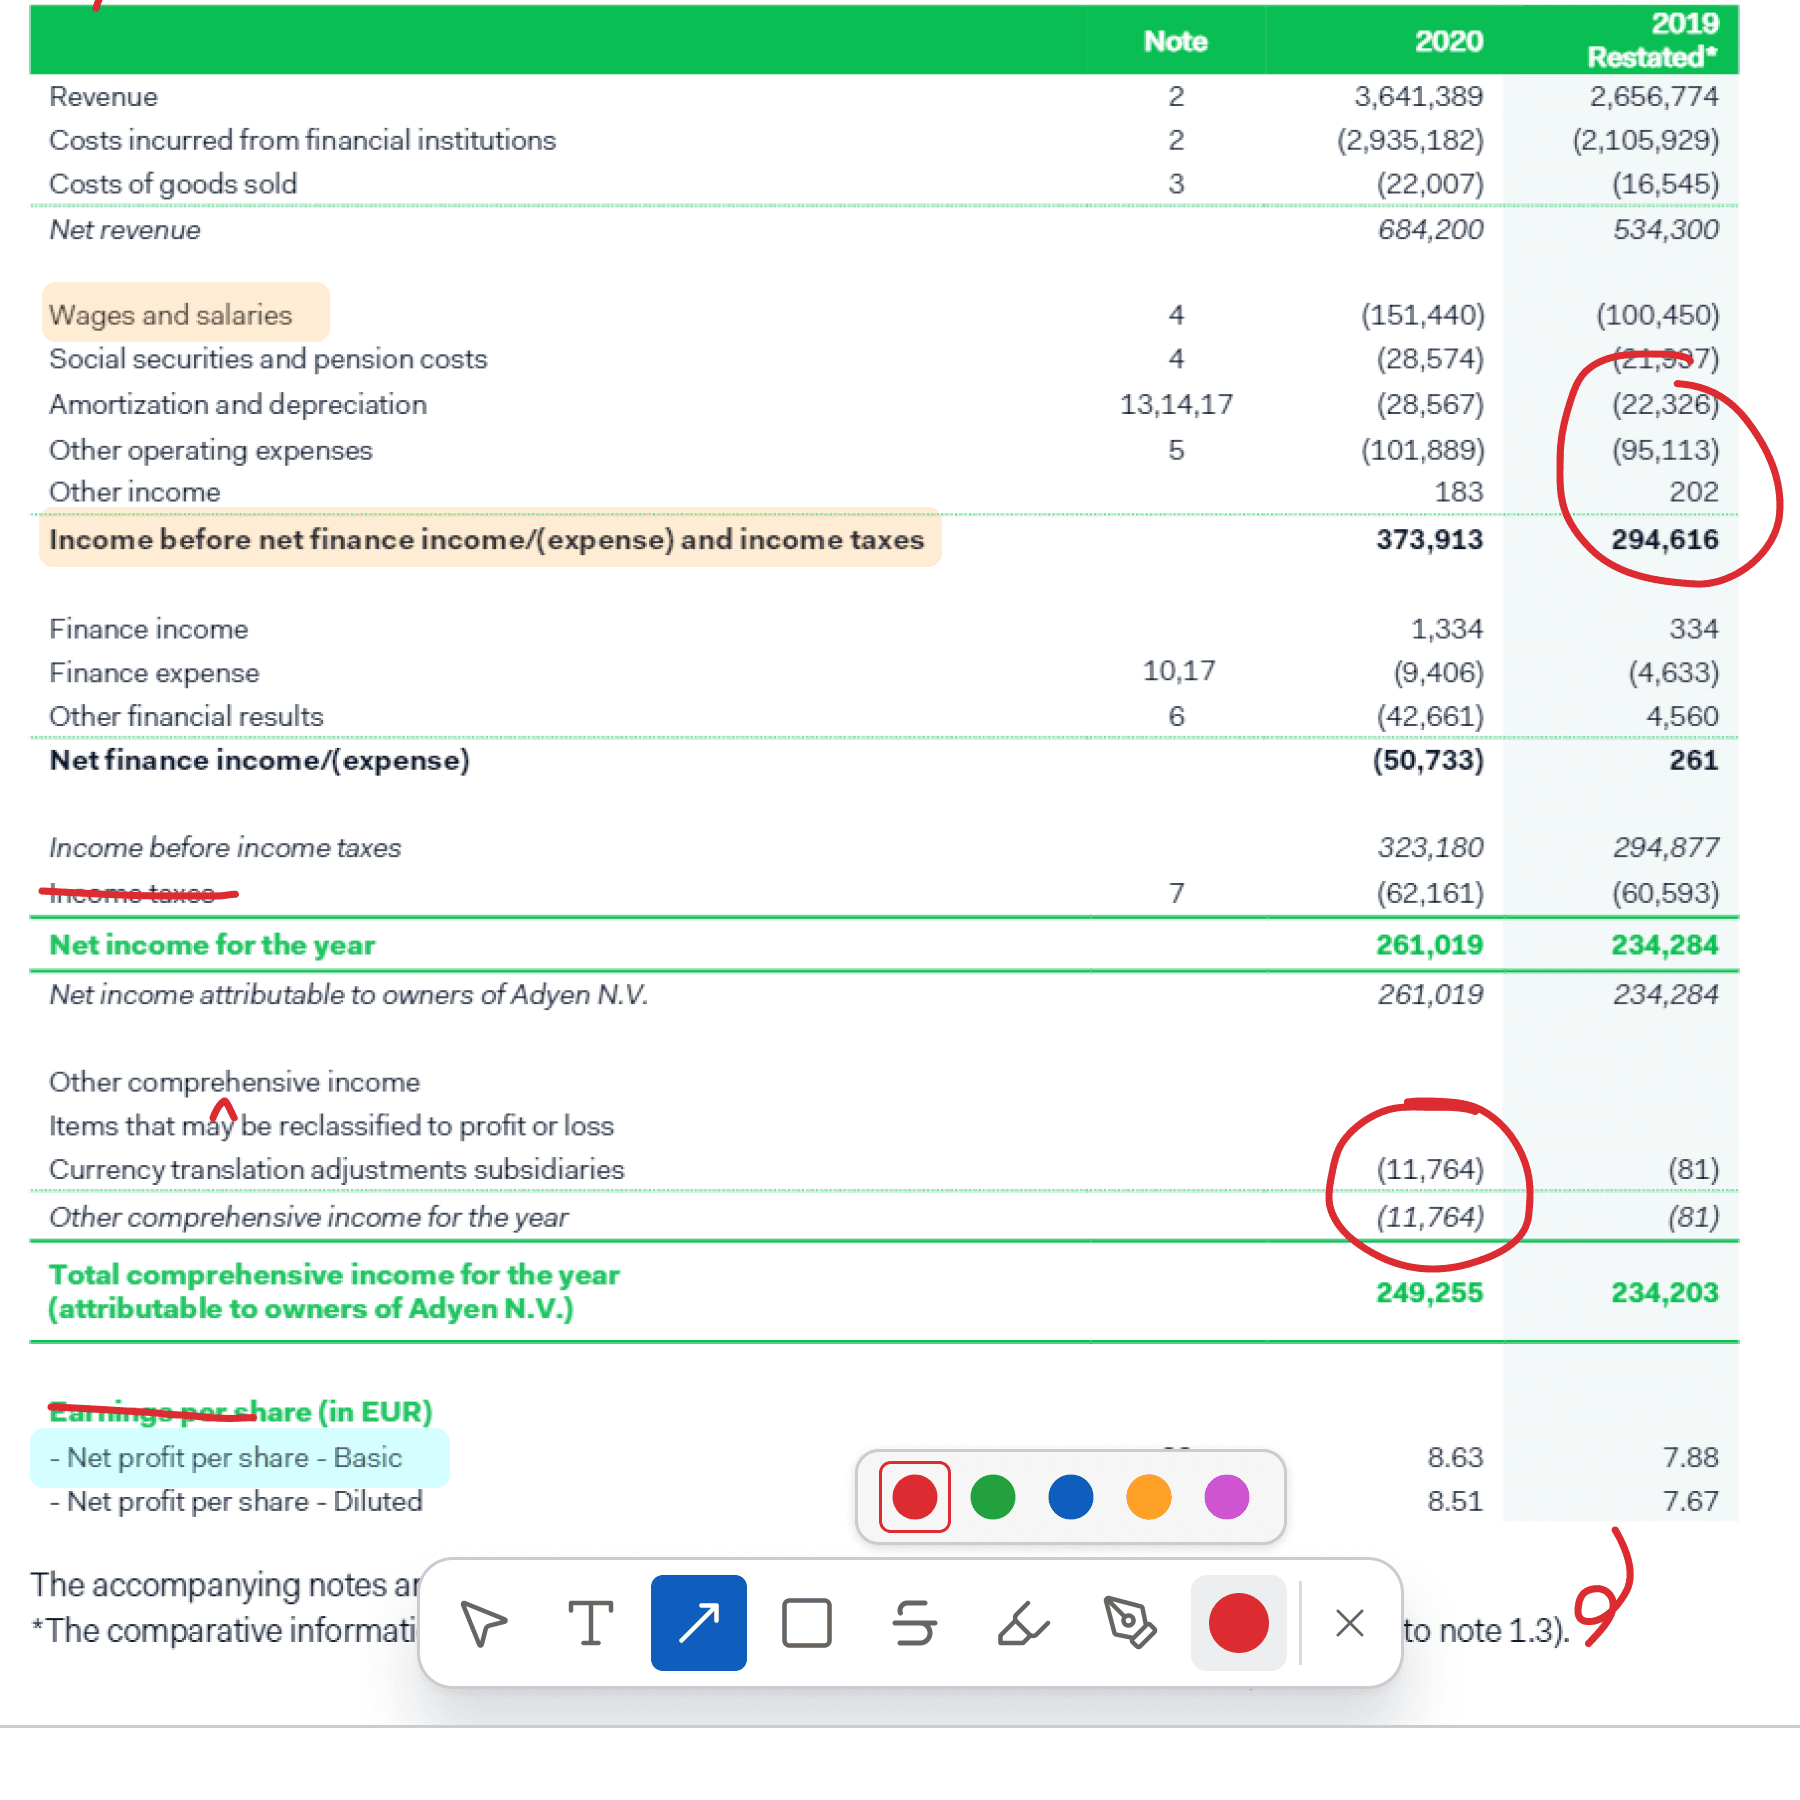The image size is (1800, 1800).
Task: Choose the blue color swatch
Action: (1070, 1497)
